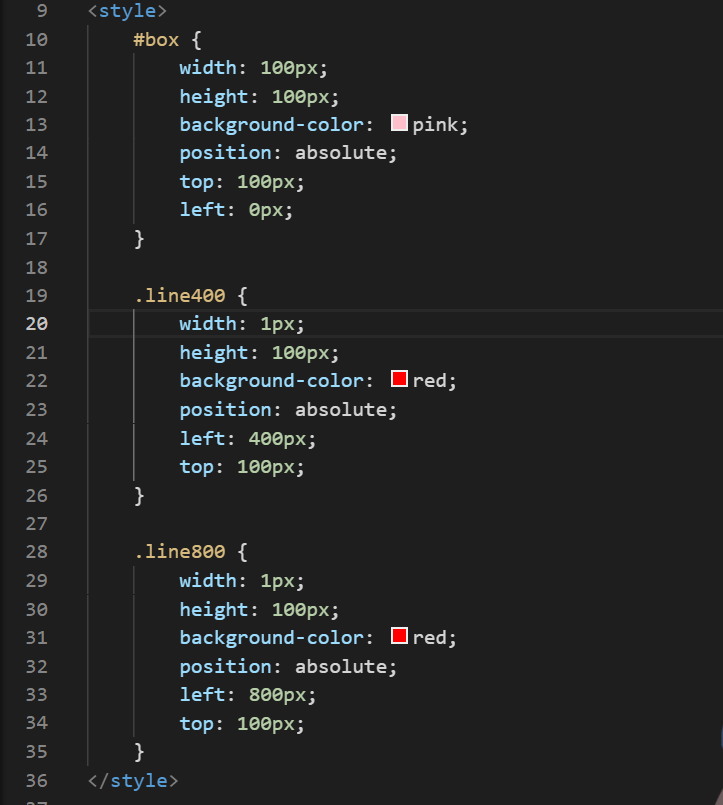Click line number 28 in gutter
The height and width of the screenshot is (805, 723).
tap(36, 551)
